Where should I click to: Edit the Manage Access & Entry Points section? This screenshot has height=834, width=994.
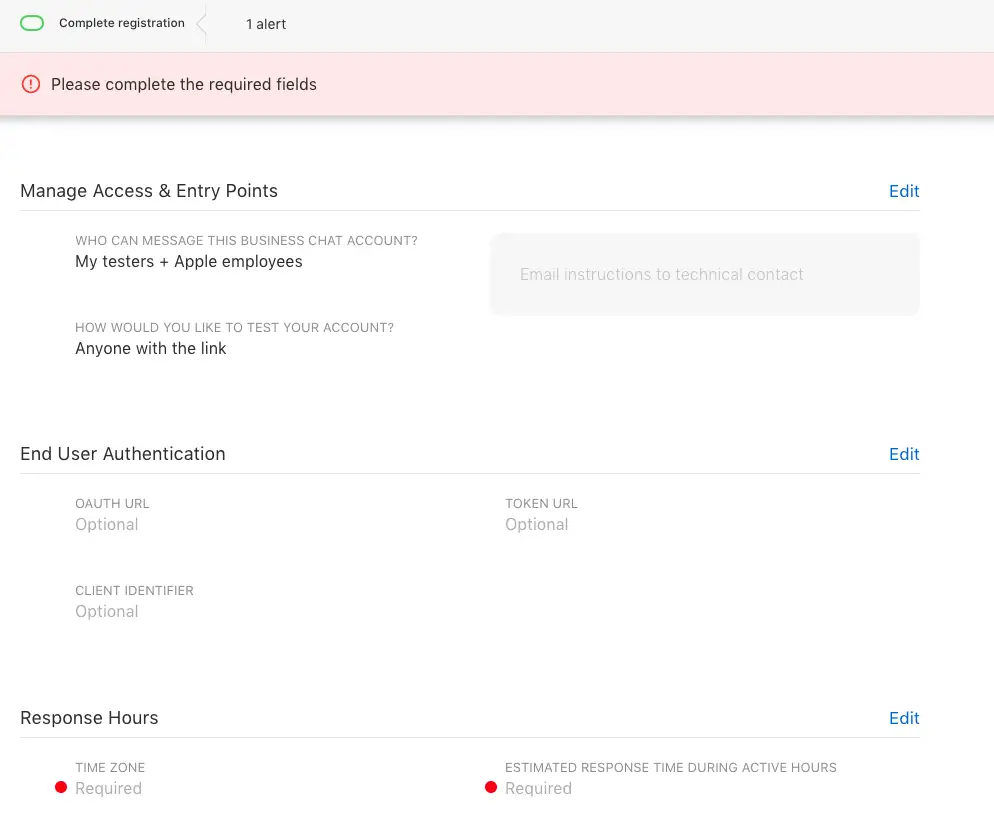(x=903, y=191)
